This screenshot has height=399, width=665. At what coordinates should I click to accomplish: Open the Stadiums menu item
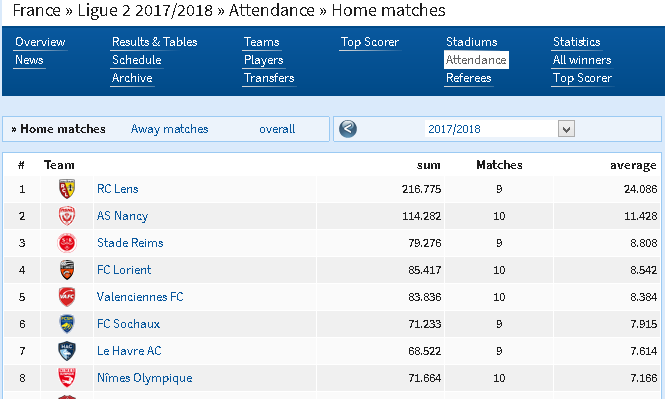click(x=472, y=42)
